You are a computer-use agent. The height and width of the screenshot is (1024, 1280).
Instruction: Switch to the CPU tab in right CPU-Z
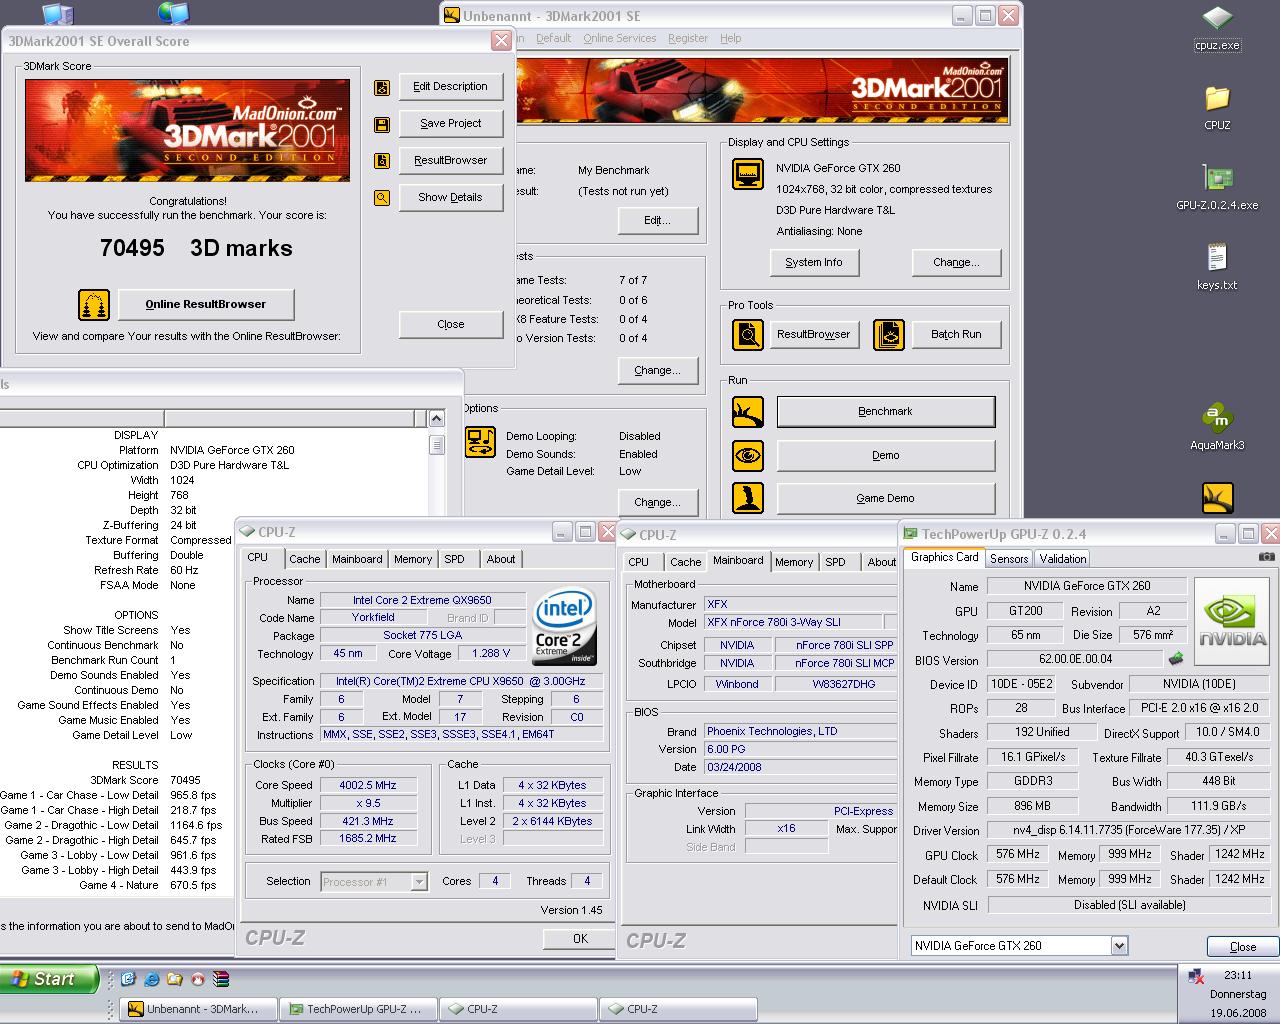coord(639,562)
